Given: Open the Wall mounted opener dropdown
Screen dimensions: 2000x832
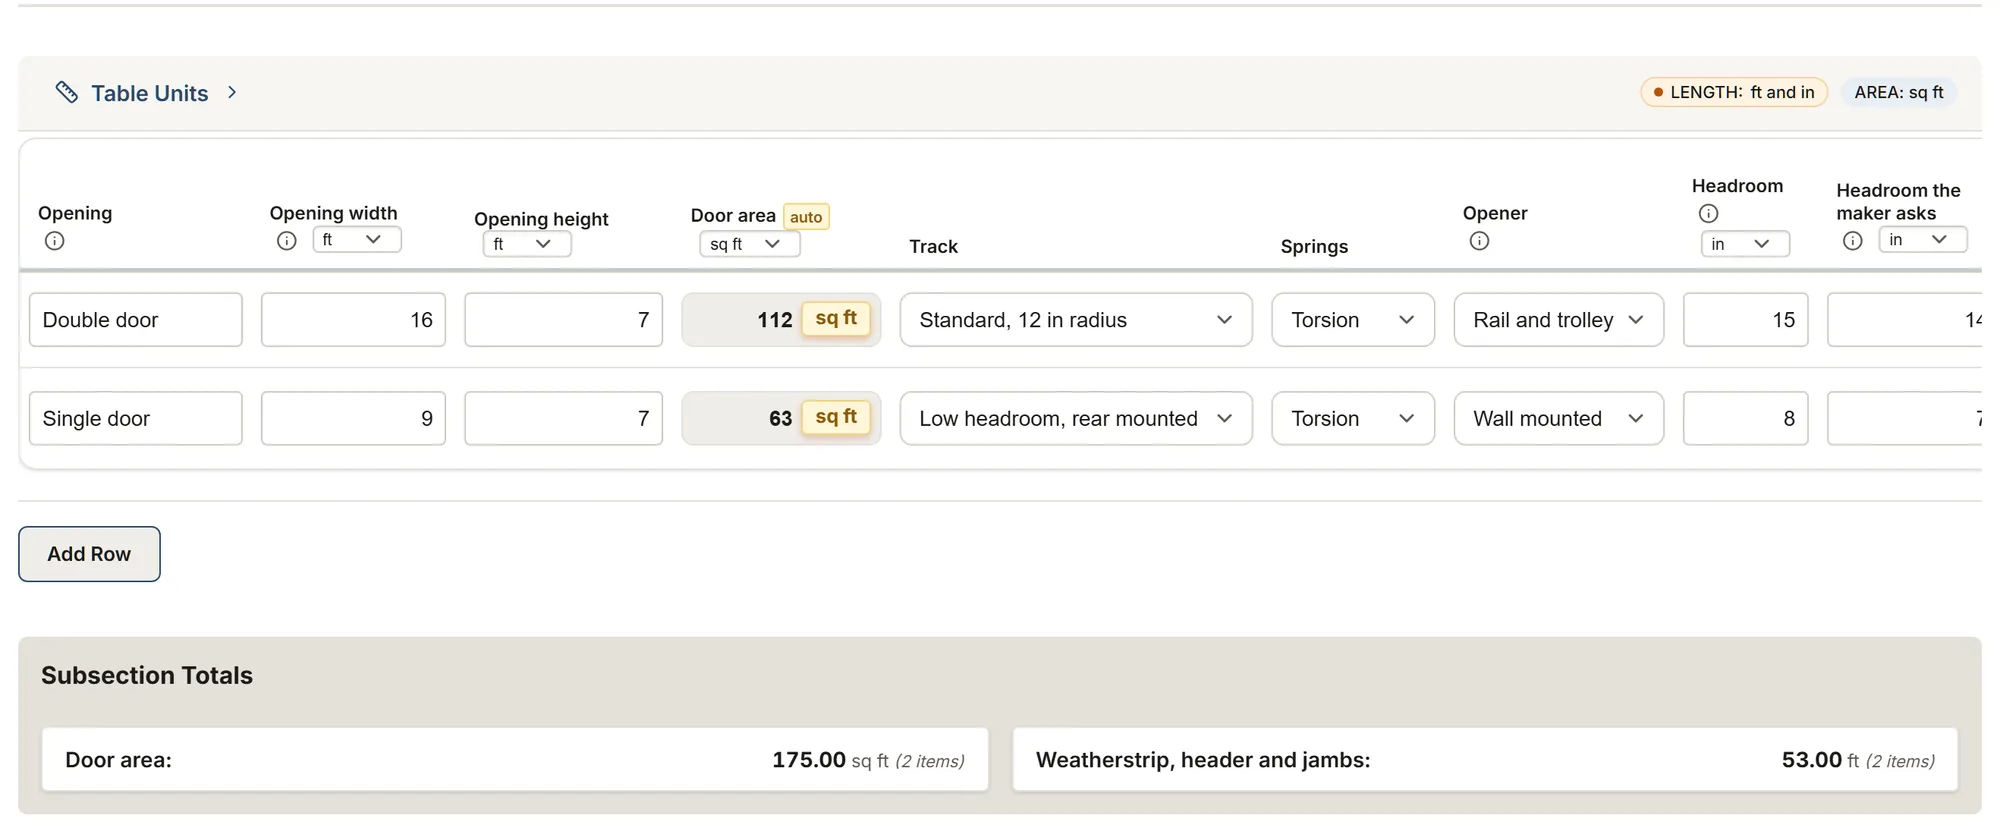Looking at the screenshot, I should [x=1559, y=418].
